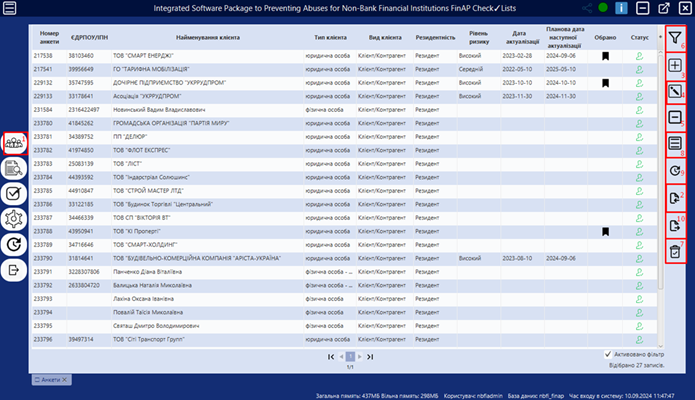Sort by Найменування клієнта column header
This screenshot has width=695, height=400.
[207, 37]
